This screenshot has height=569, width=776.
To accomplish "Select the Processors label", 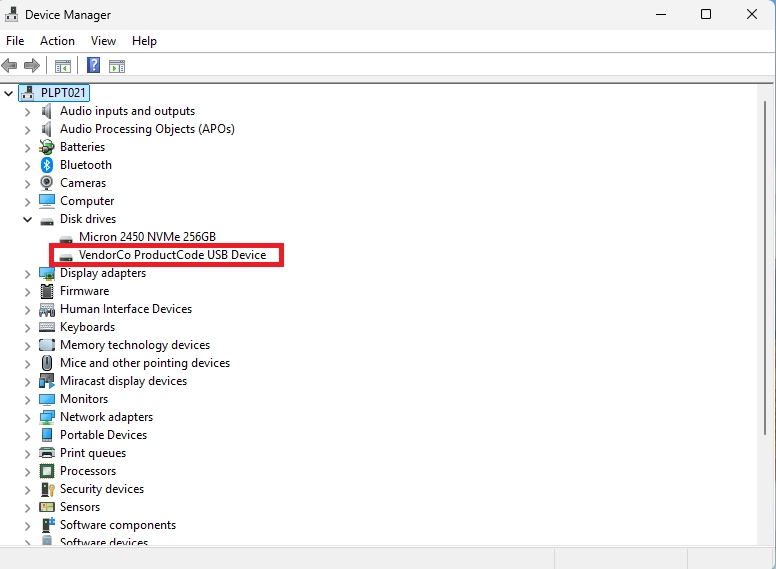I will coord(88,471).
